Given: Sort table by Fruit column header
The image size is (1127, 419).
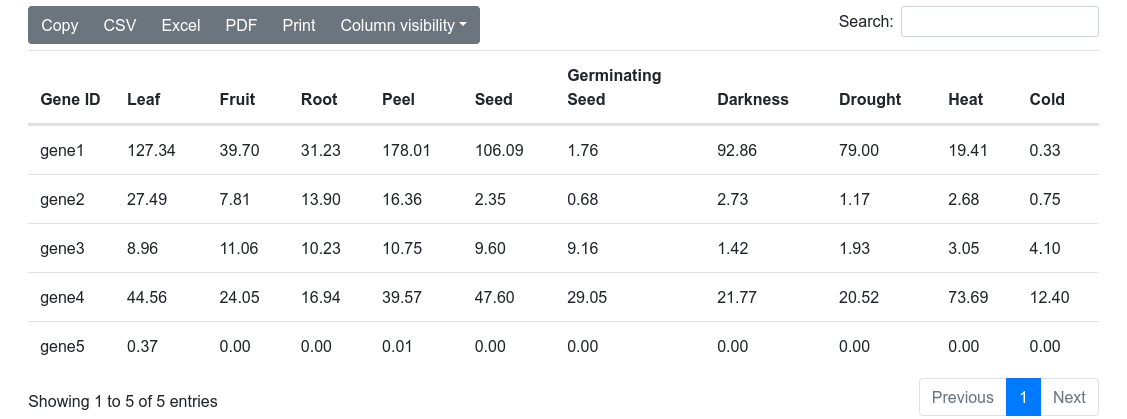Looking at the screenshot, I should tap(237, 99).
